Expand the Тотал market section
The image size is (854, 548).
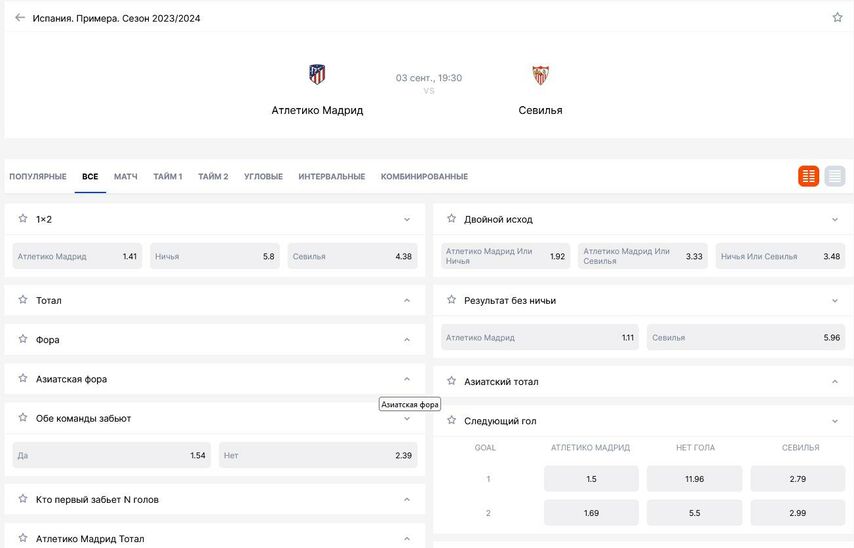(x=407, y=300)
